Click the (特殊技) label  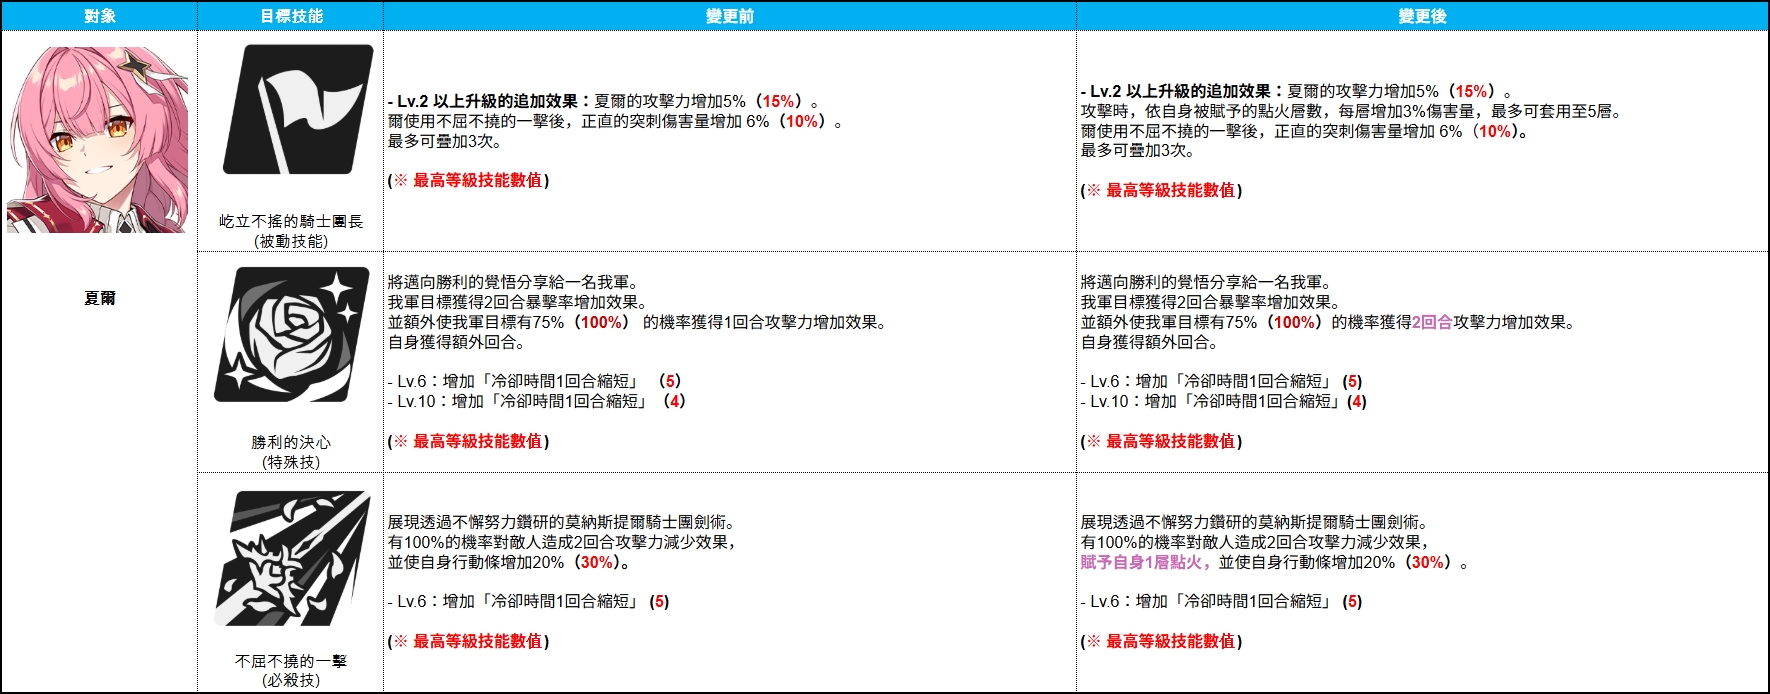coord(291,462)
